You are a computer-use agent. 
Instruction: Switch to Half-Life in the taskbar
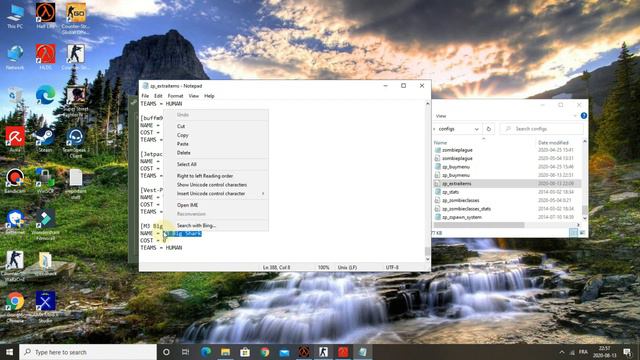coord(304,352)
